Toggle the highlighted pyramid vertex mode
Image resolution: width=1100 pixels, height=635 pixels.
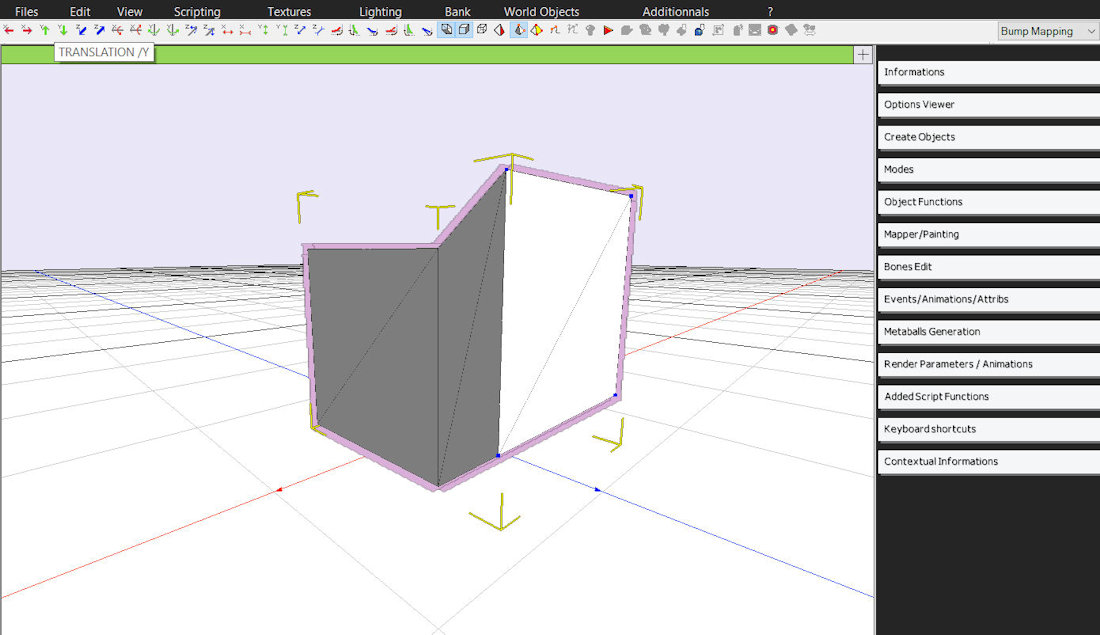pos(518,30)
